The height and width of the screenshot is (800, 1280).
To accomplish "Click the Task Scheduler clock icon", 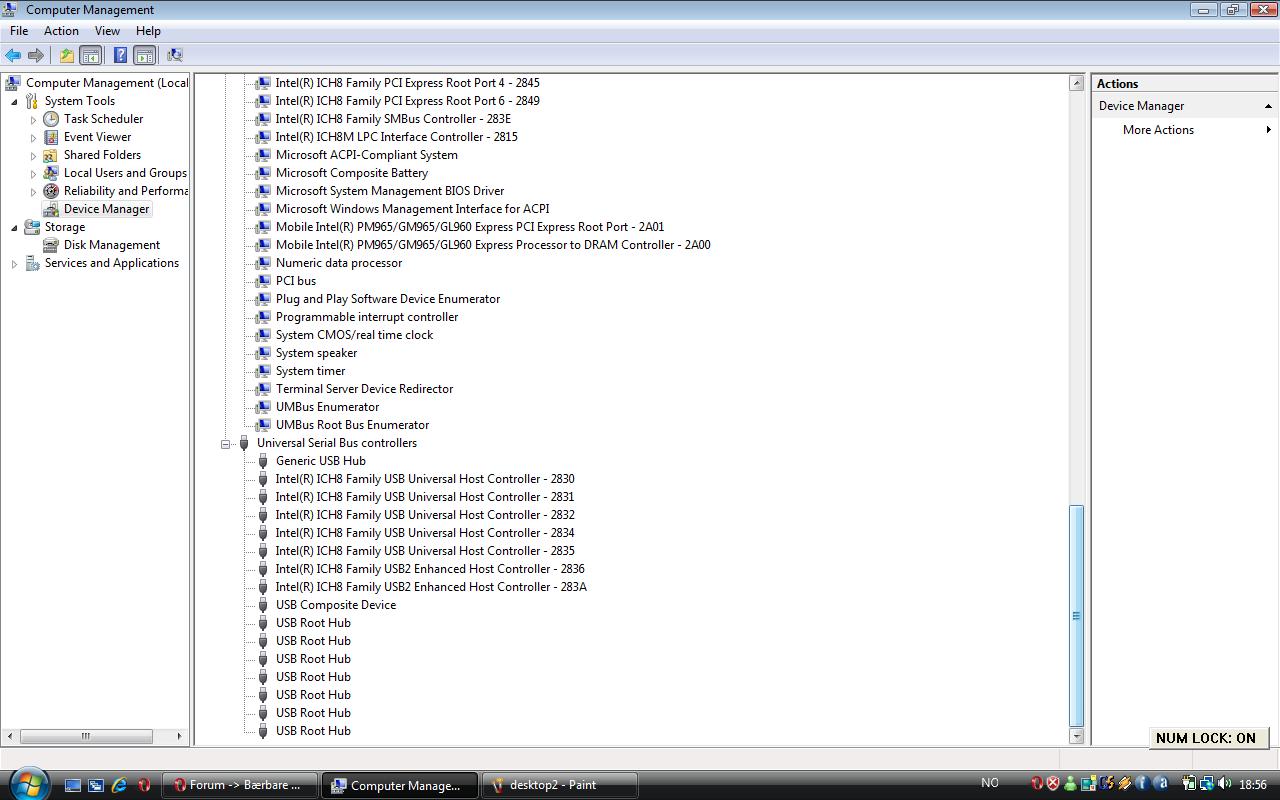I will coord(51,119).
